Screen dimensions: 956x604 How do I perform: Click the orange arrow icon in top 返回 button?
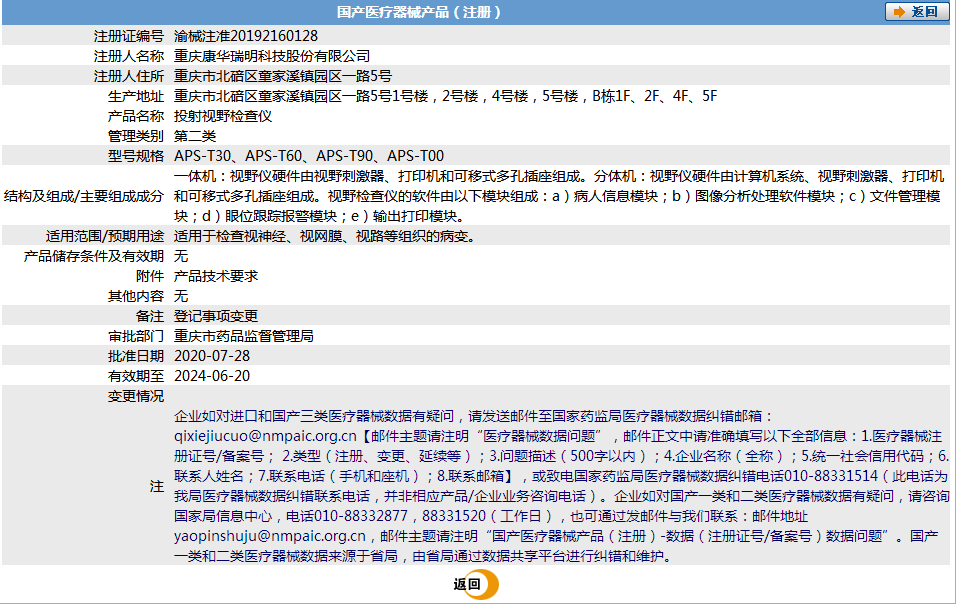(x=899, y=12)
